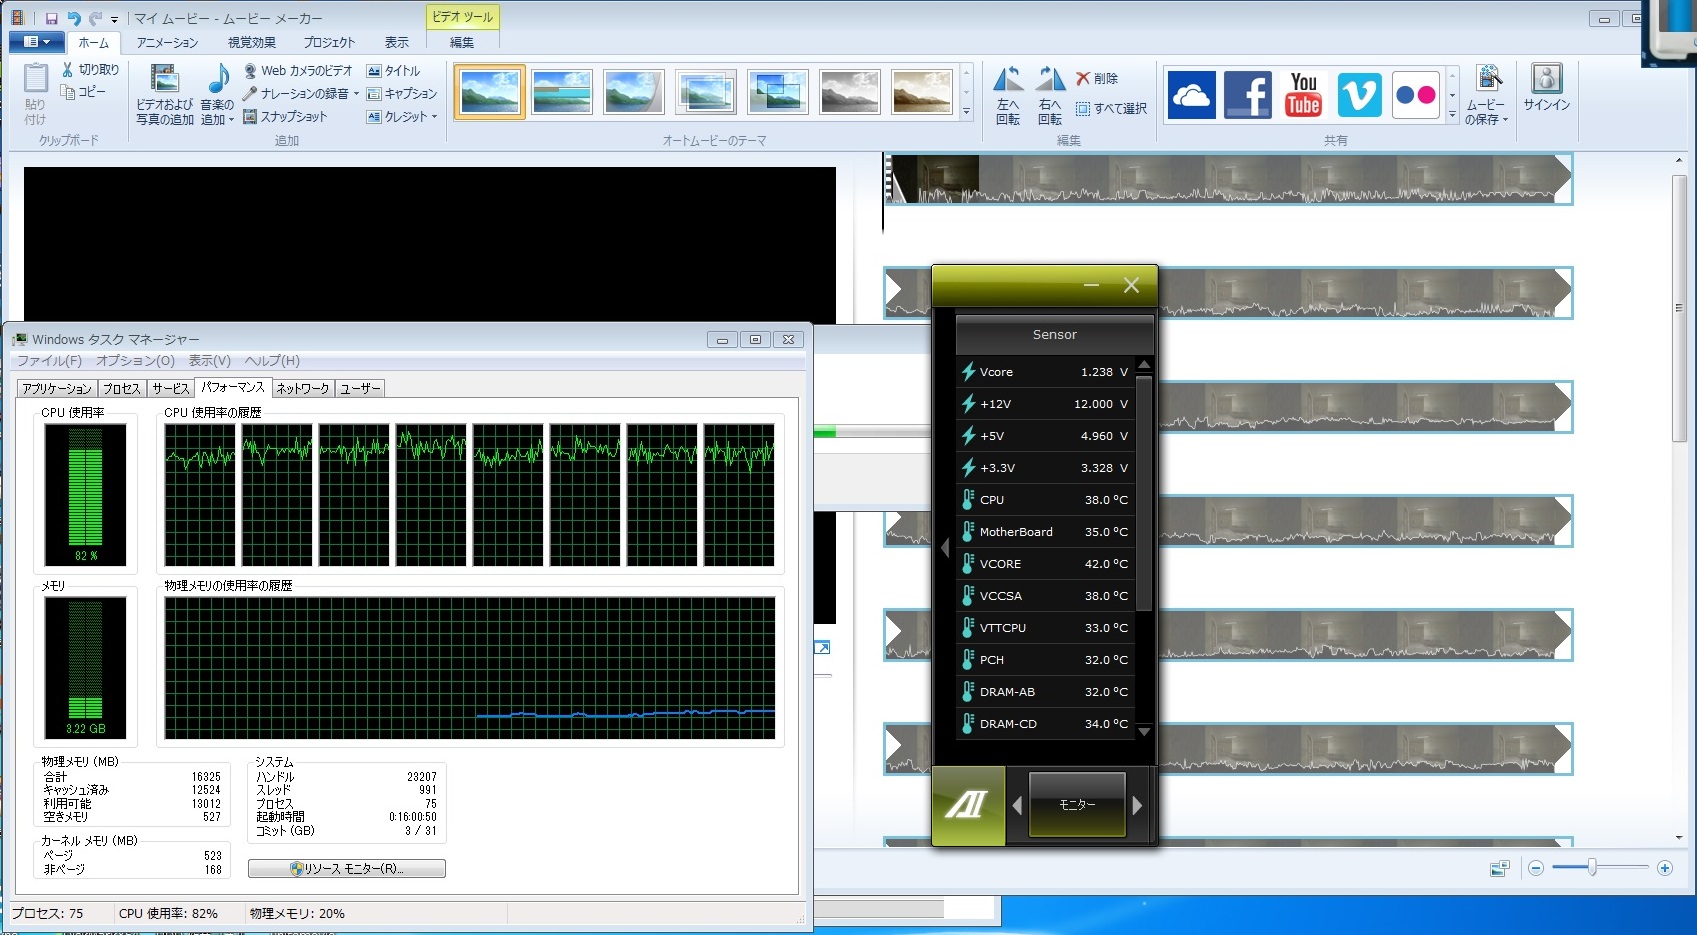Expand the record narration dropdown arrow
This screenshot has height=935, width=1697.
[x=356, y=94]
